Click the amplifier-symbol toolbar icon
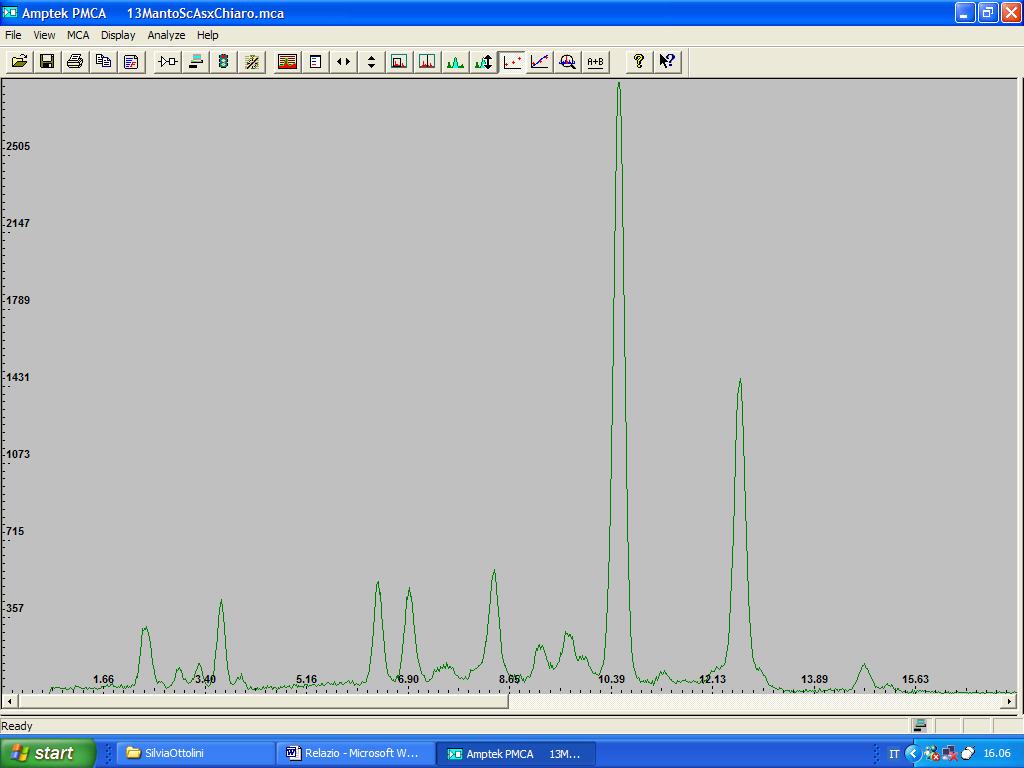Image resolution: width=1024 pixels, height=768 pixels. click(x=167, y=61)
